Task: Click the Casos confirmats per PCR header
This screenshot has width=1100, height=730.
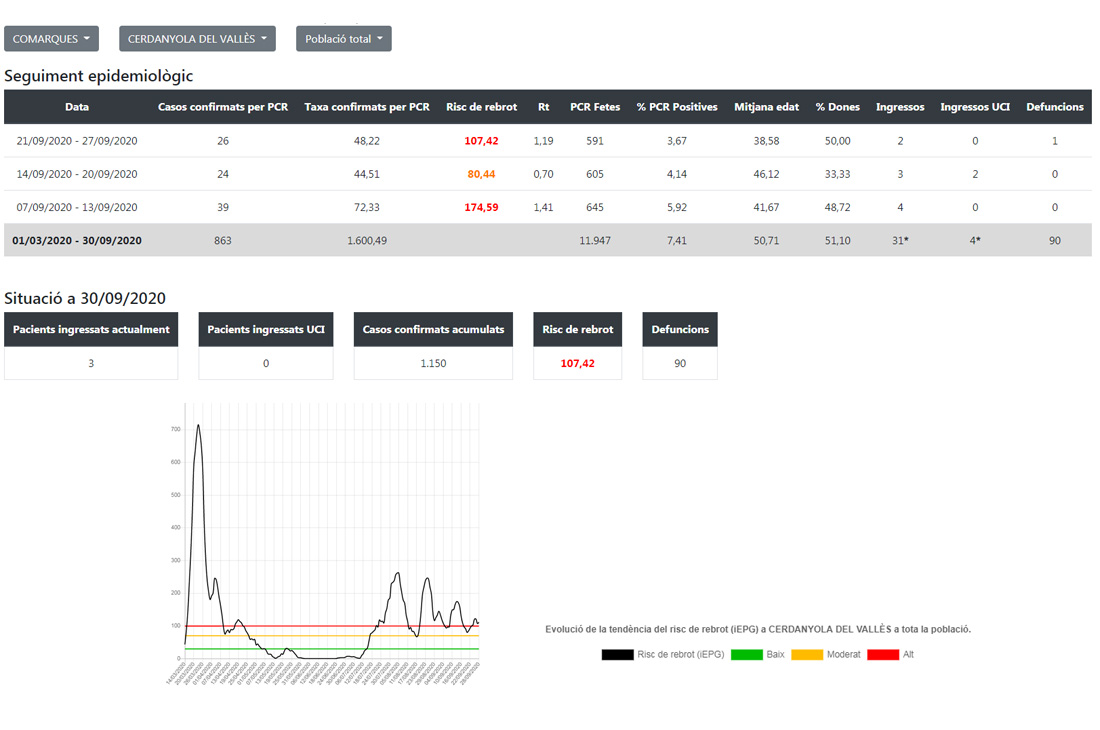Action: pos(223,107)
